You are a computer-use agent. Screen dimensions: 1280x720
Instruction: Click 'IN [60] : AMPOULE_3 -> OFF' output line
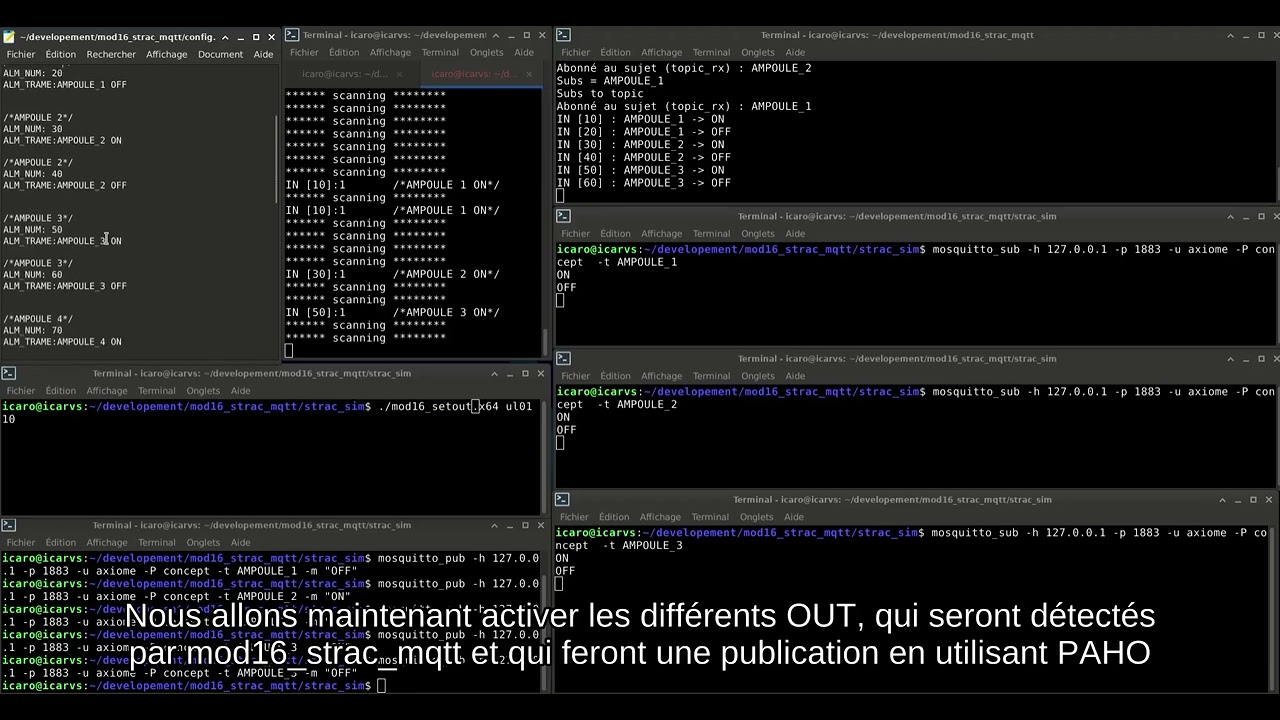[x=644, y=183]
